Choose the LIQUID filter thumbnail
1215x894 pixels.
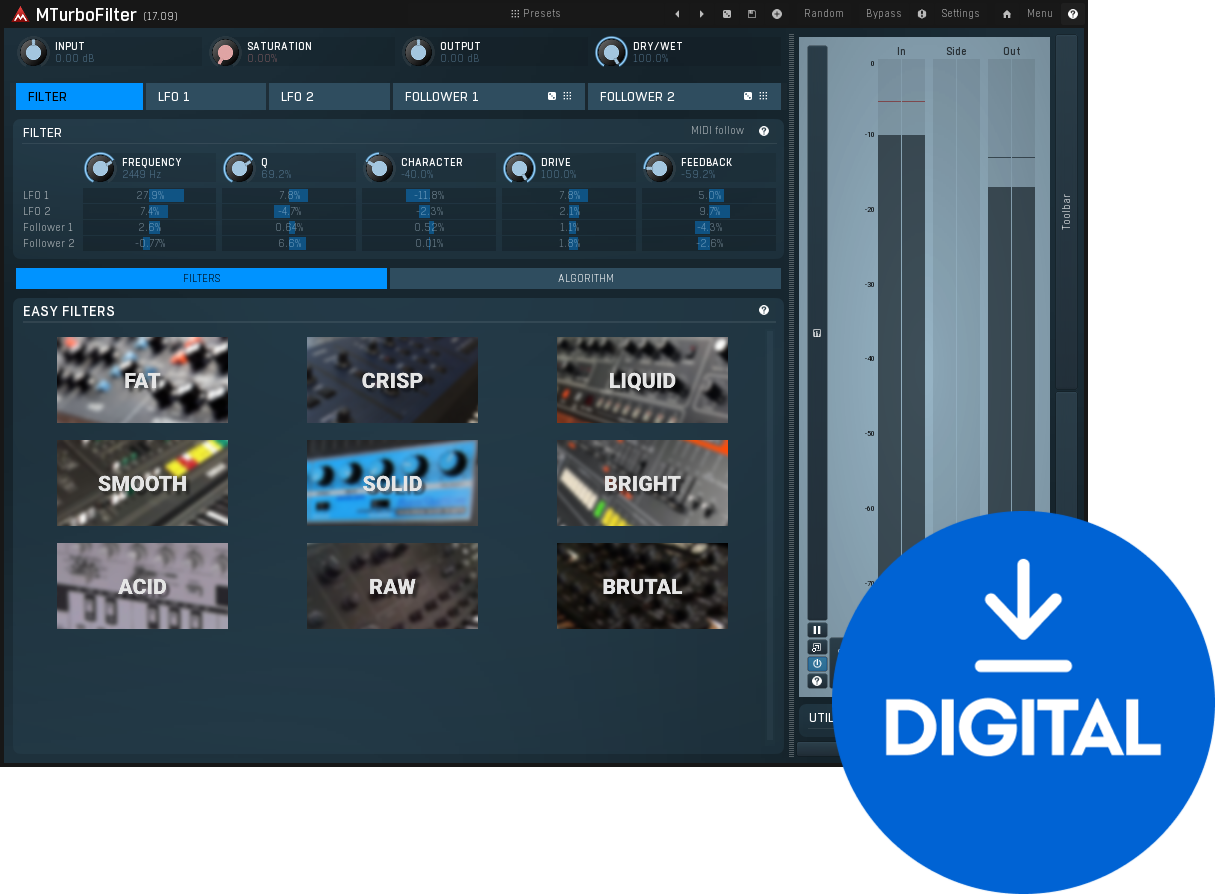point(642,380)
